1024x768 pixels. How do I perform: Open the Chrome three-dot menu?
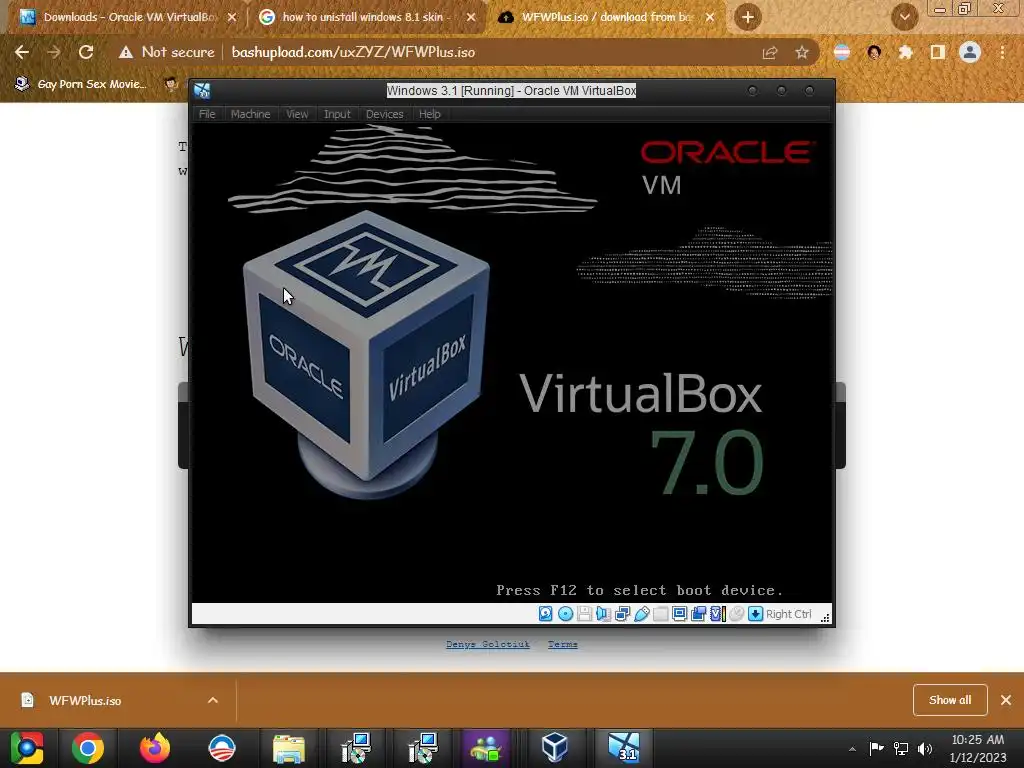[x=1002, y=52]
